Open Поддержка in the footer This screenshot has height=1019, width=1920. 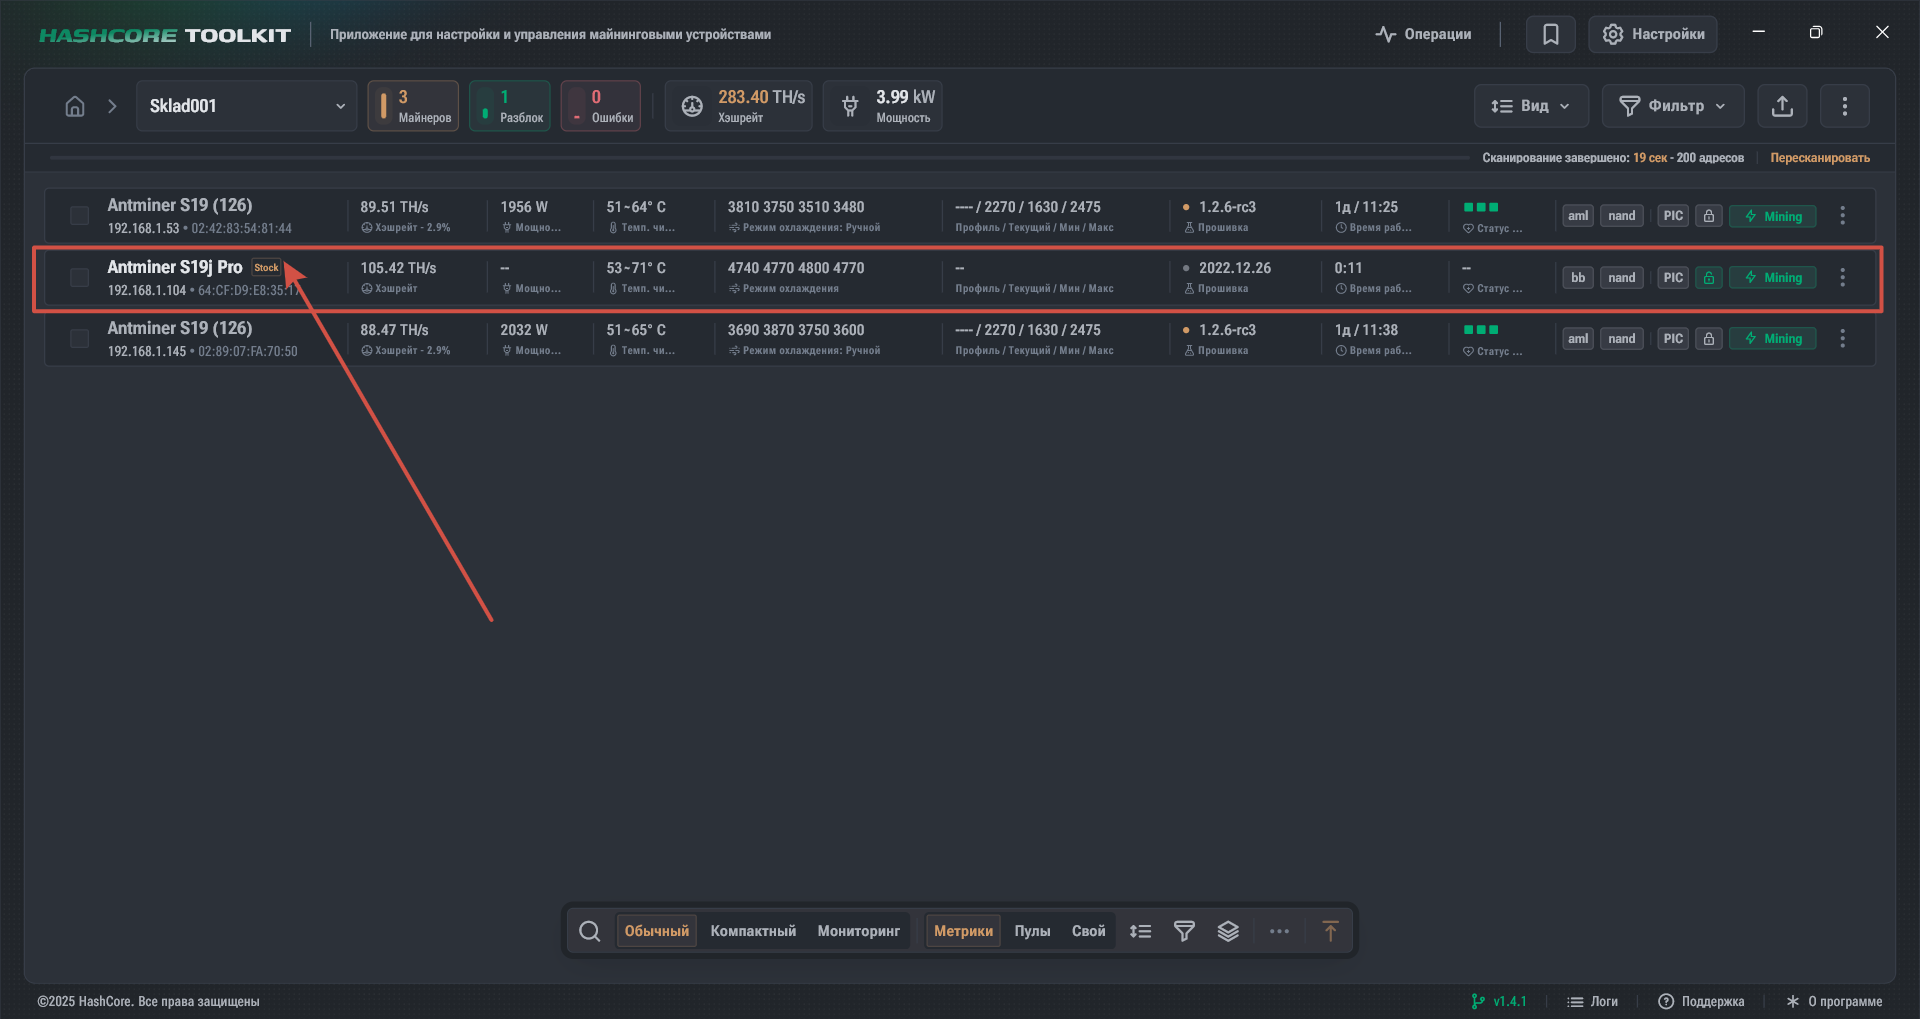[1701, 1001]
